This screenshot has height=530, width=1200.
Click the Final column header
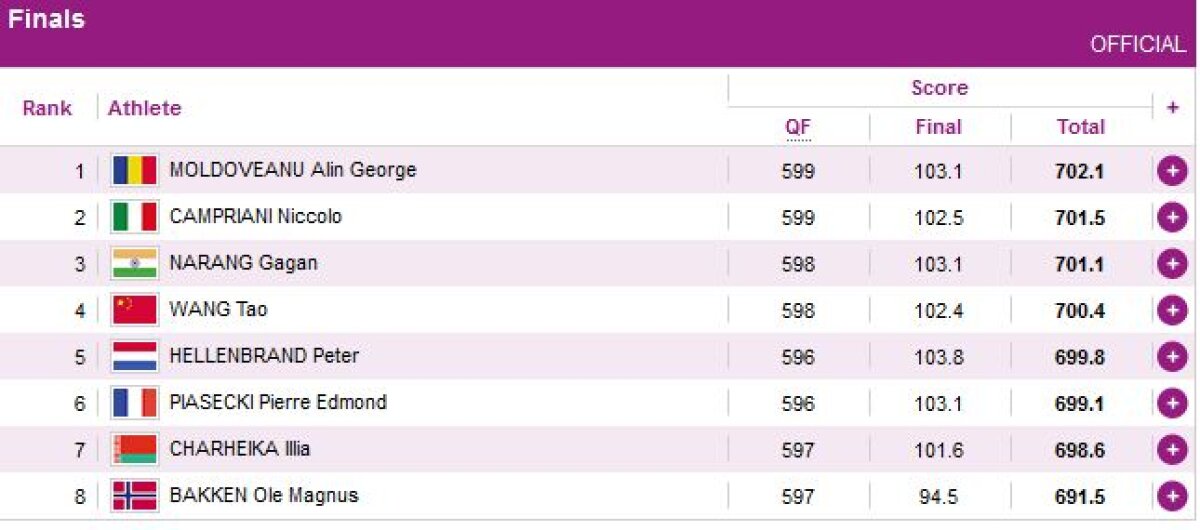point(938,127)
